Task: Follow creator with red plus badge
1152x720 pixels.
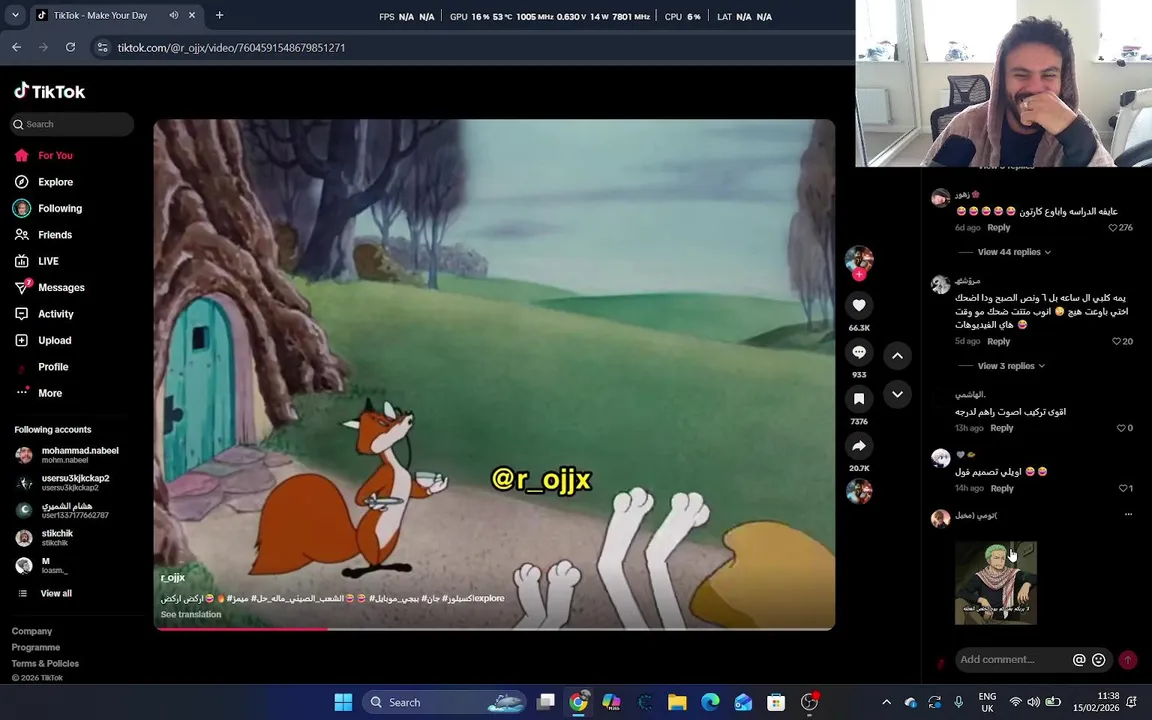Action: click(x=859, y=274)
